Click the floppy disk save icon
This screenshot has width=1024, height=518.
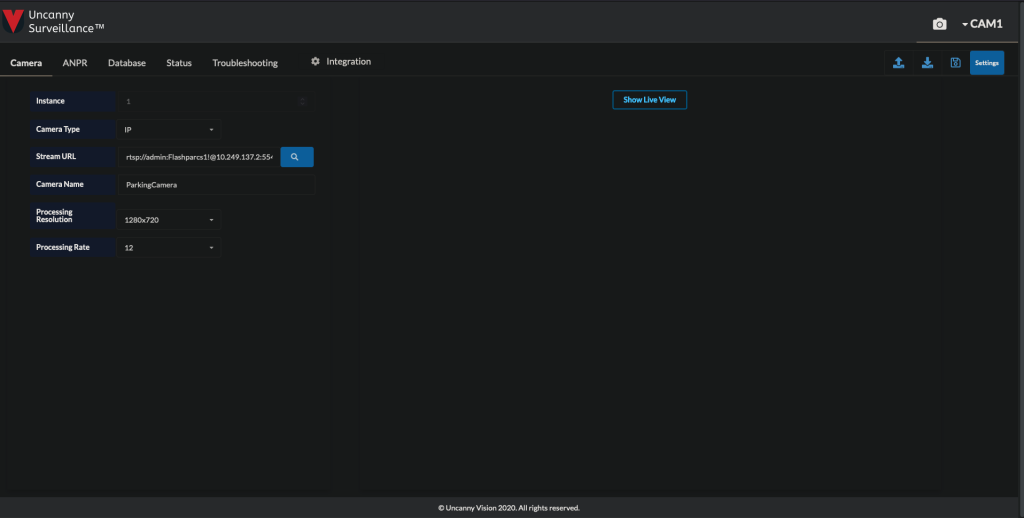click(x=955, y=63)
